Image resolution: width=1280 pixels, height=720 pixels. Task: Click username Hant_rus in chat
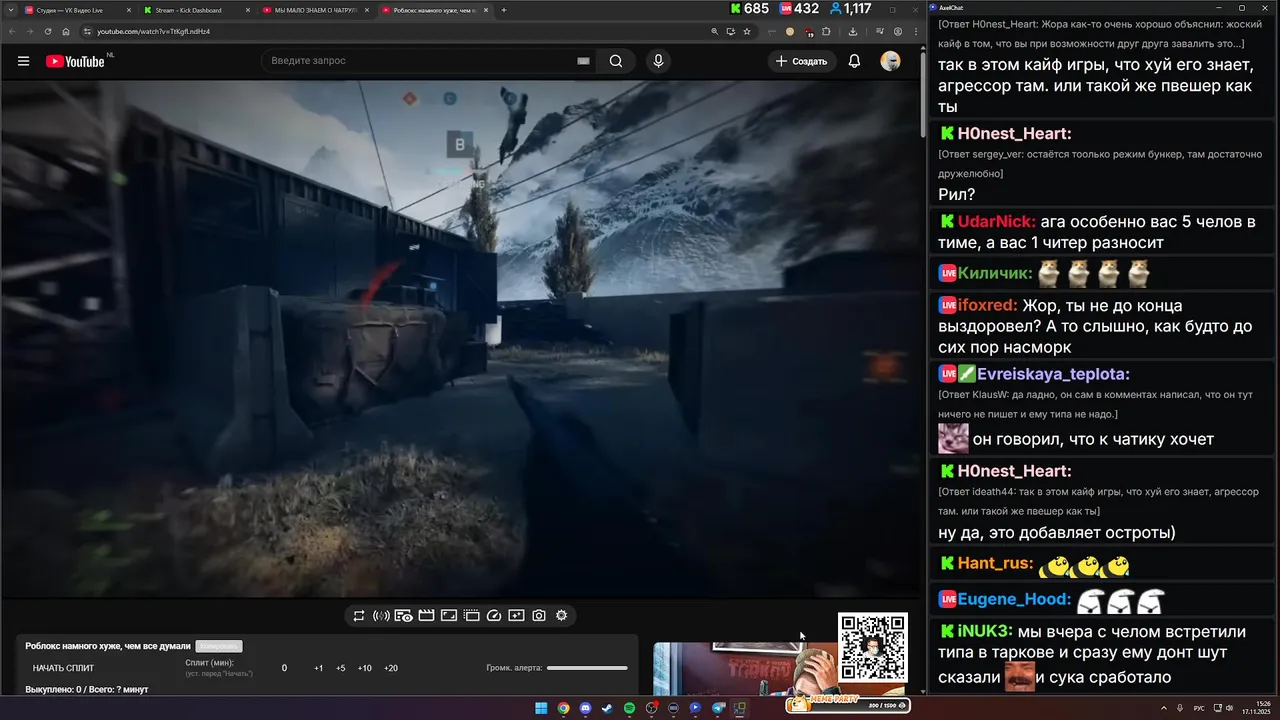pyautogui.click(x=995, y=563)
